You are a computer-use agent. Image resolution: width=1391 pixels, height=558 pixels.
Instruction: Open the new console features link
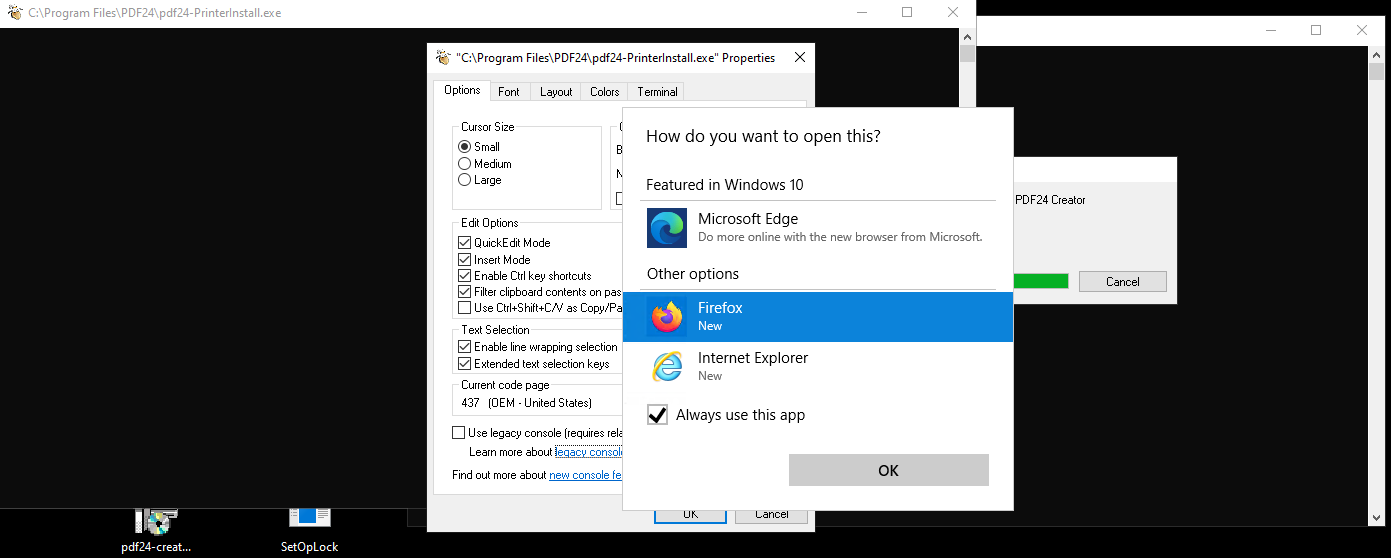click(586, 475)
